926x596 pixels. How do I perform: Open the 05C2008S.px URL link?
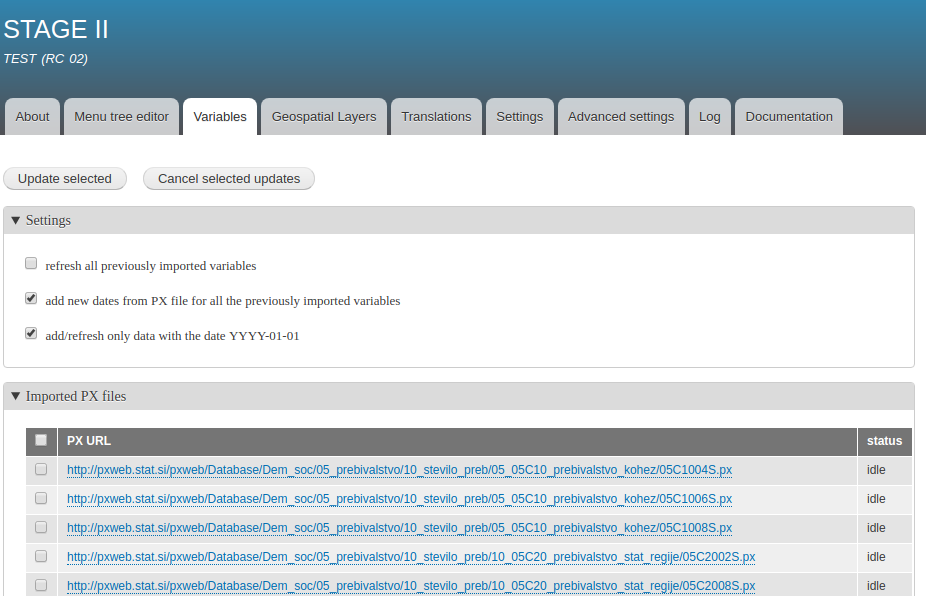pos(411,586)
